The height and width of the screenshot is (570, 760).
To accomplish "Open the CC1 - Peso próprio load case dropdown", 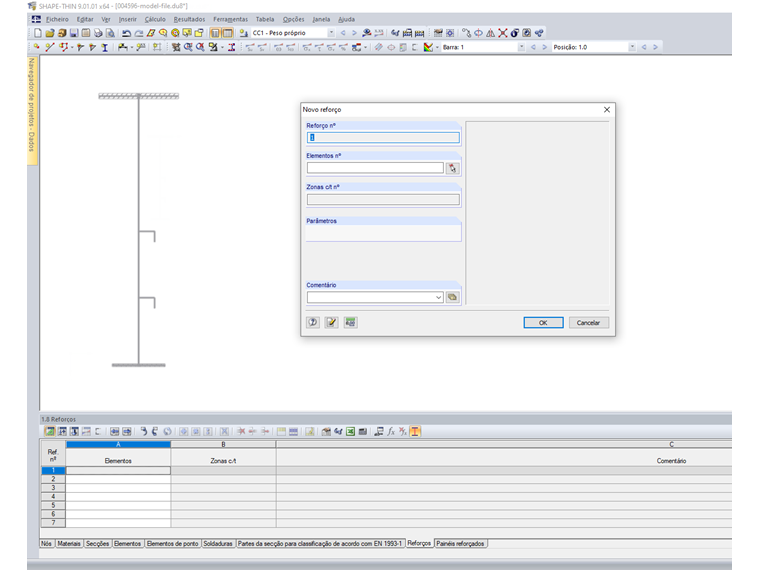I will pos(332,33).
